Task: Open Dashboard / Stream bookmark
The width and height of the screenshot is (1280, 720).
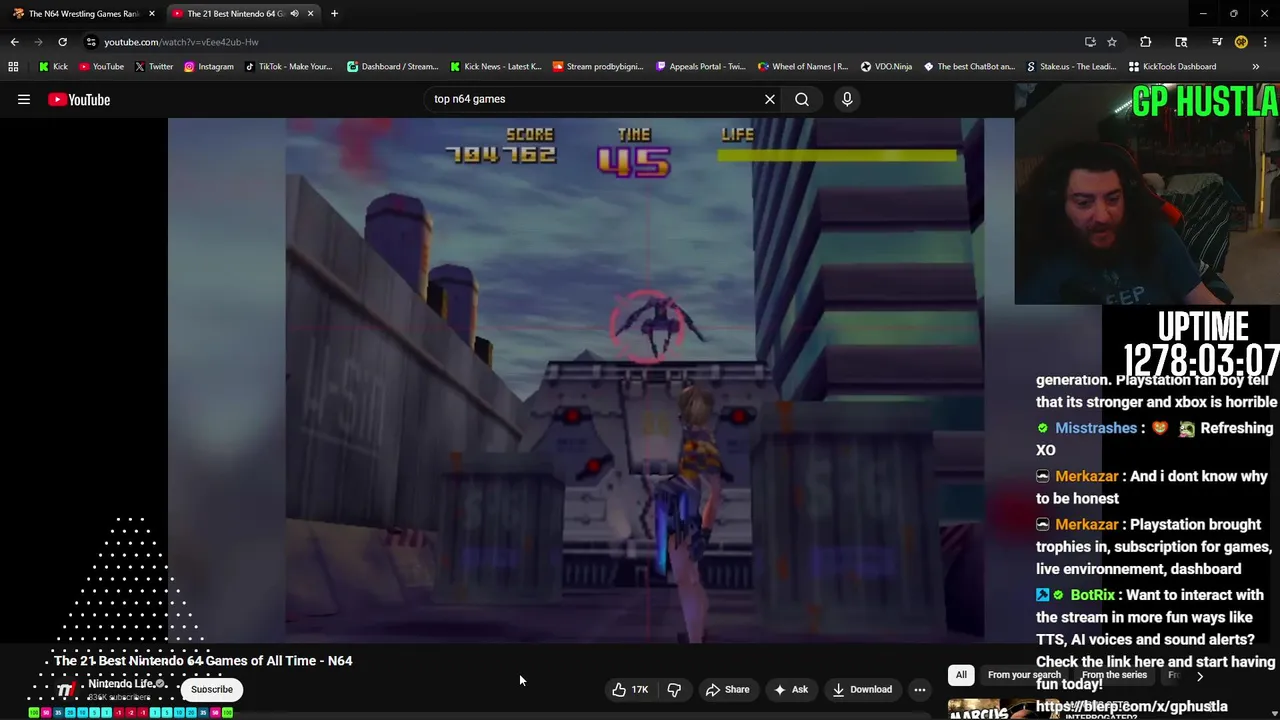Action: pos(392,67)
